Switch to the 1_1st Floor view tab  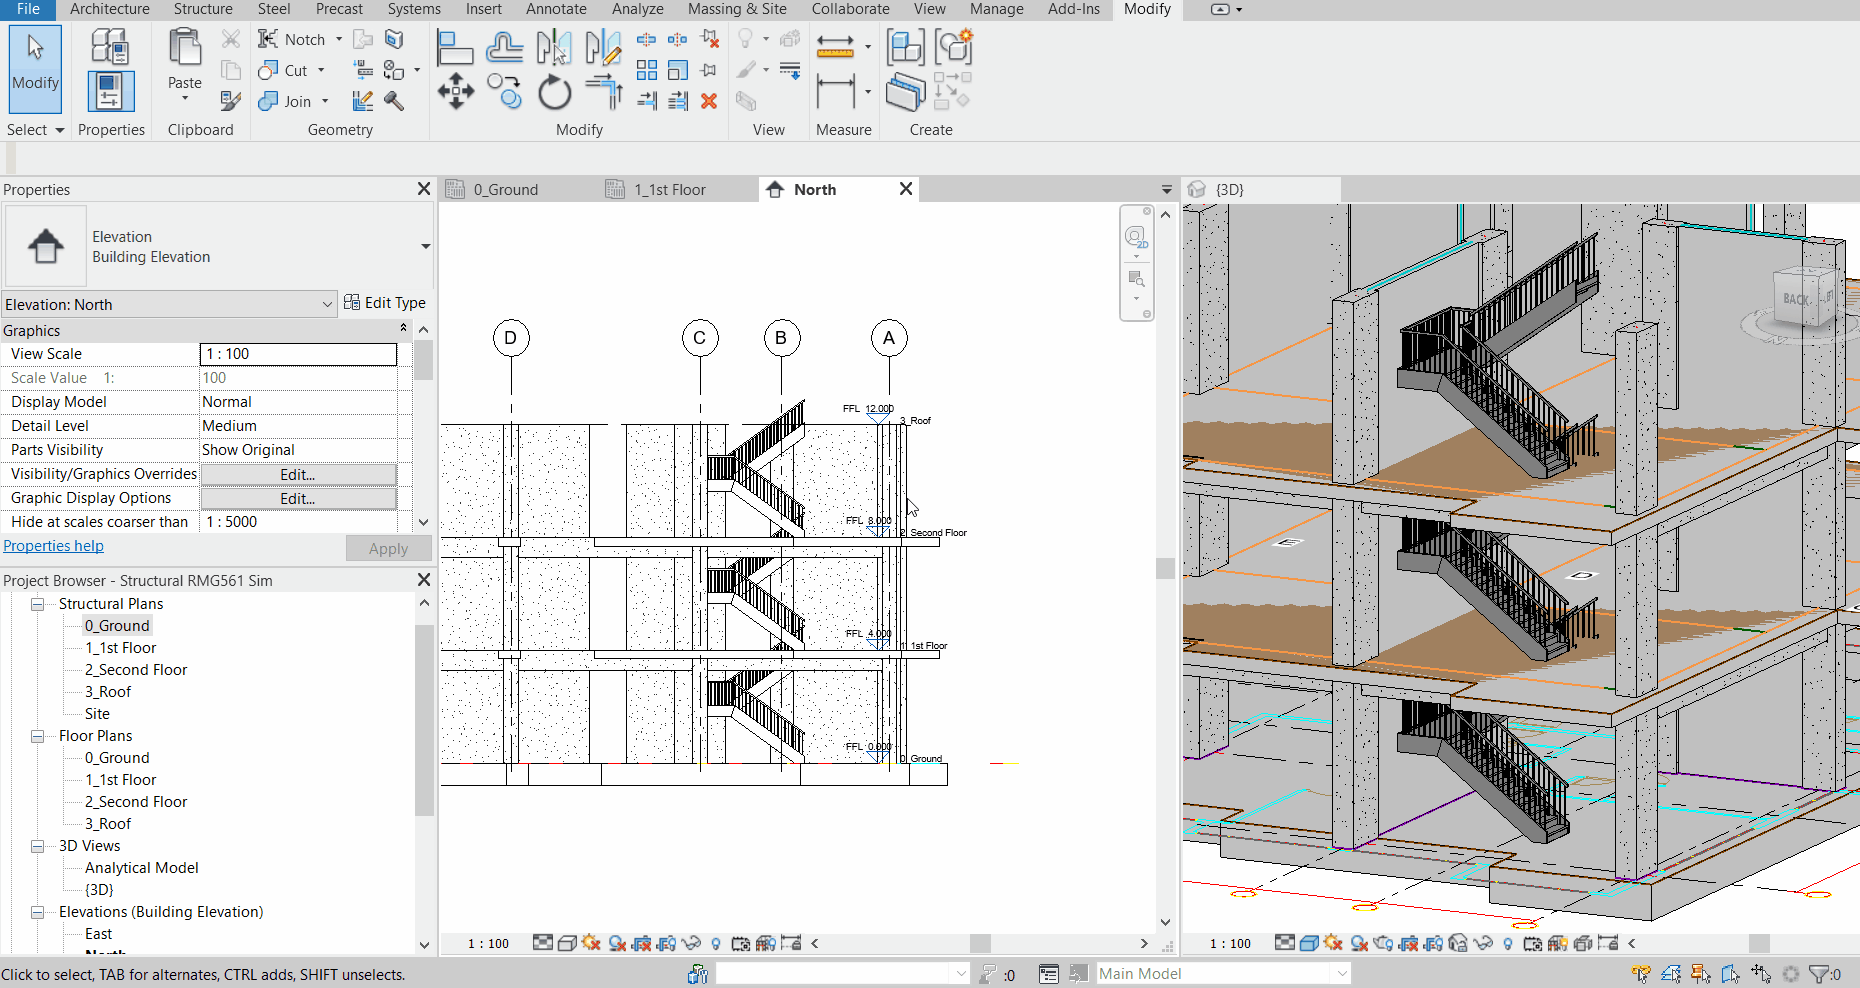coord(670,190)
